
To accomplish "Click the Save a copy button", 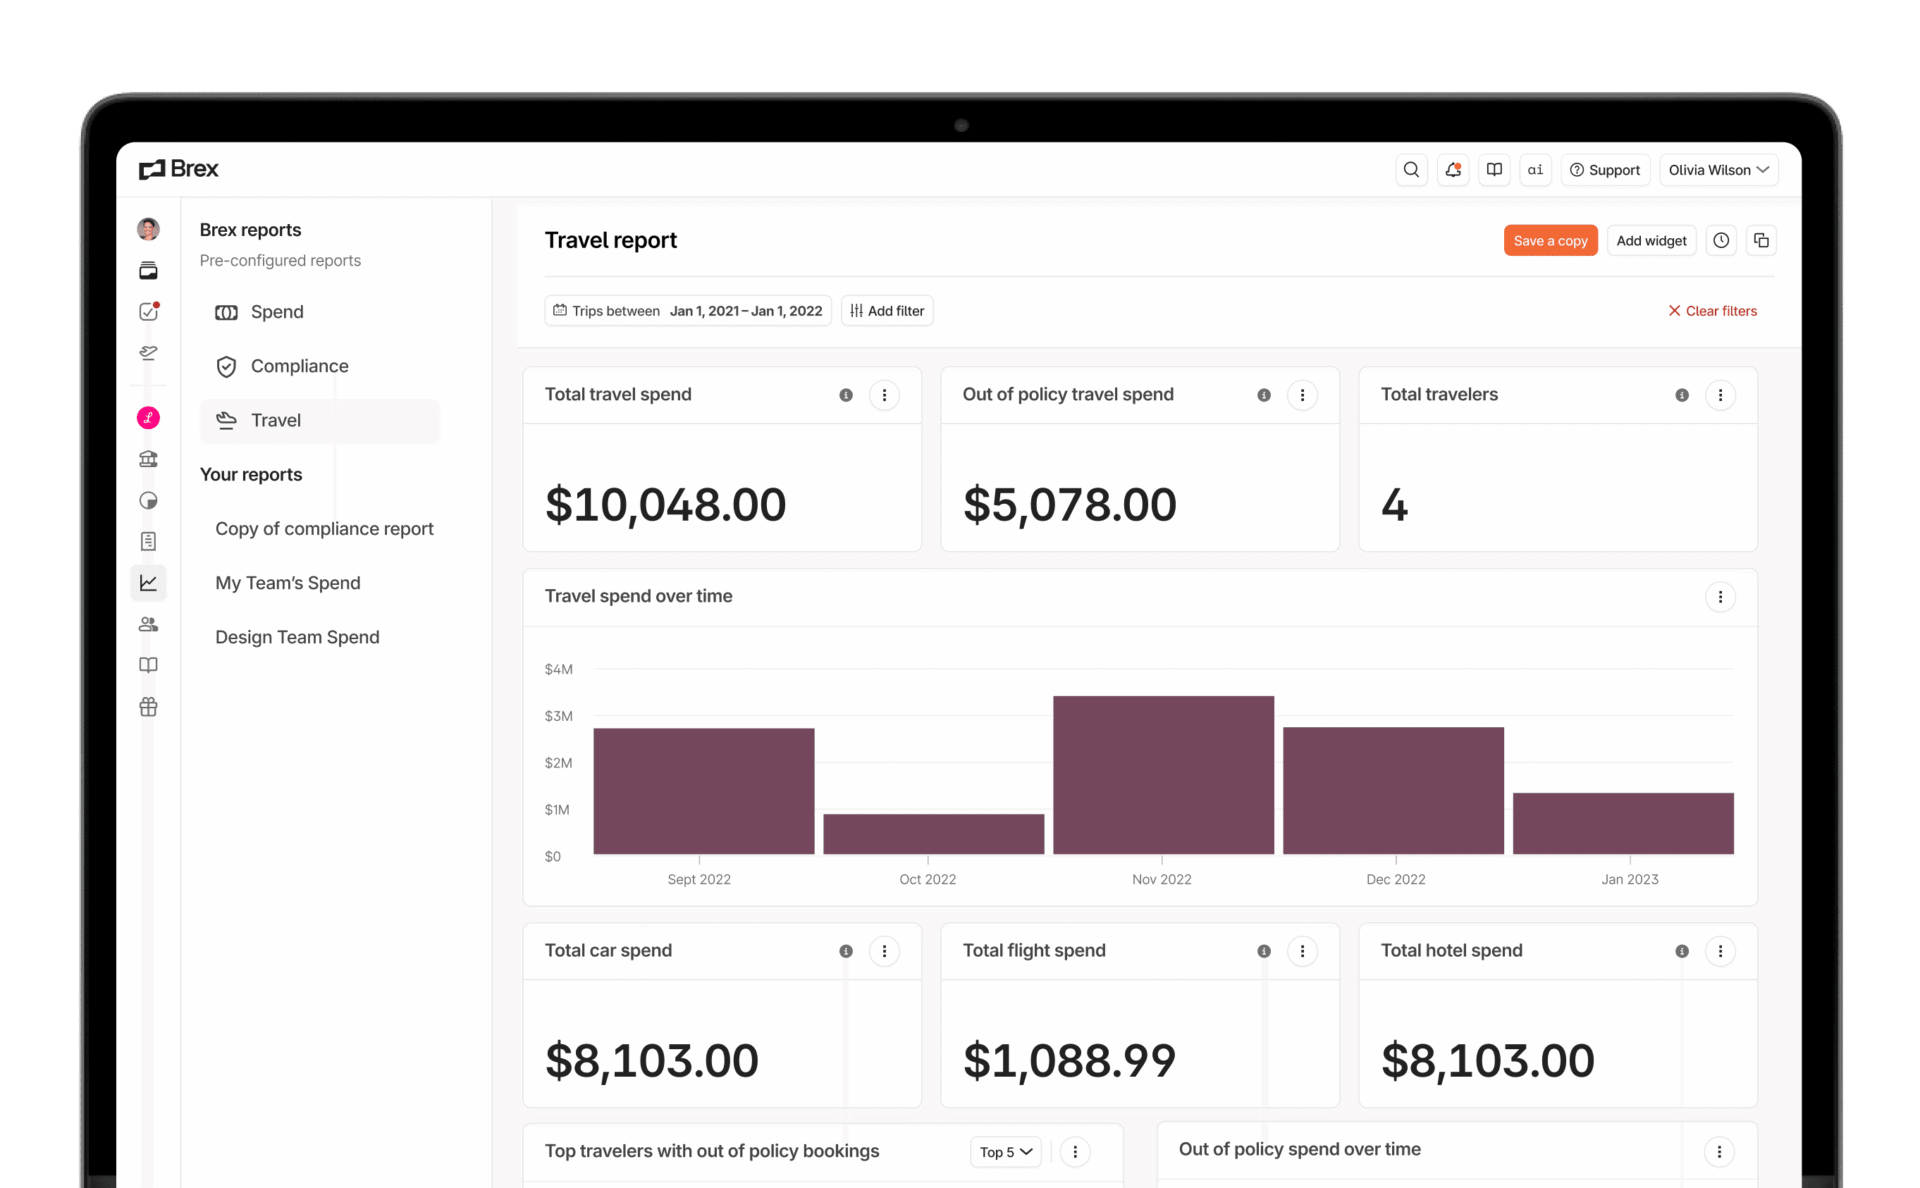I will pos(1550,240).
